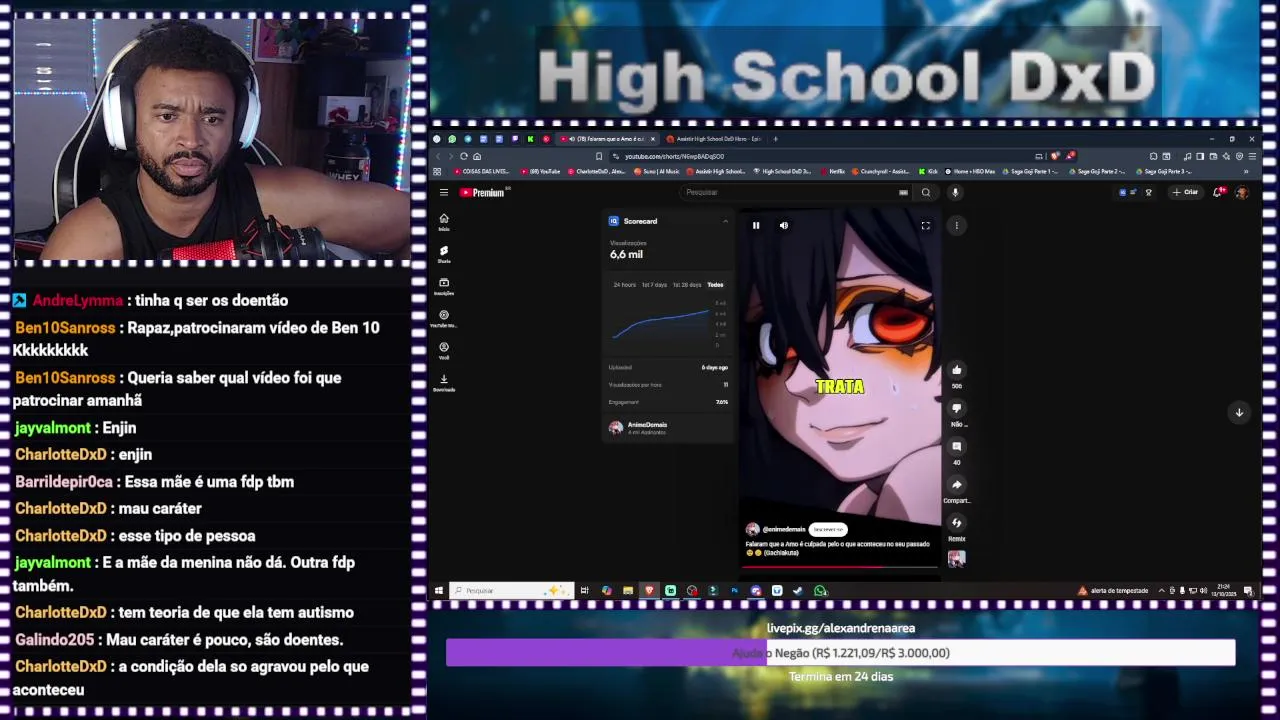Seek on the Shorts red progress bar

[x=840, y=566]
